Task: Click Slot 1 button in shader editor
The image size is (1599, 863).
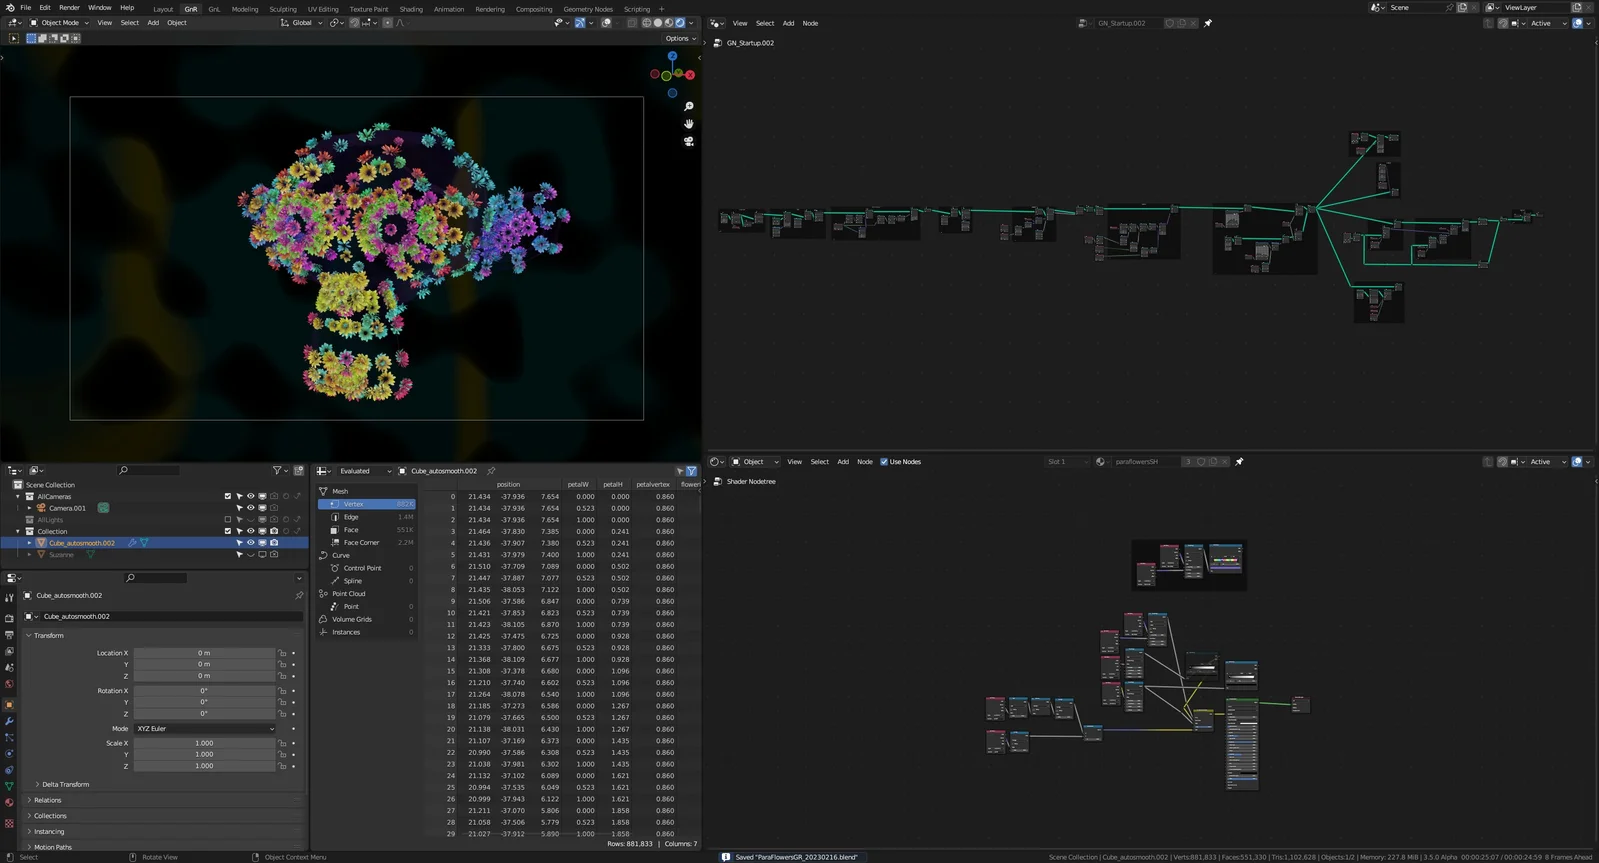Action: pyautogui.click(x=1066, y=462)
